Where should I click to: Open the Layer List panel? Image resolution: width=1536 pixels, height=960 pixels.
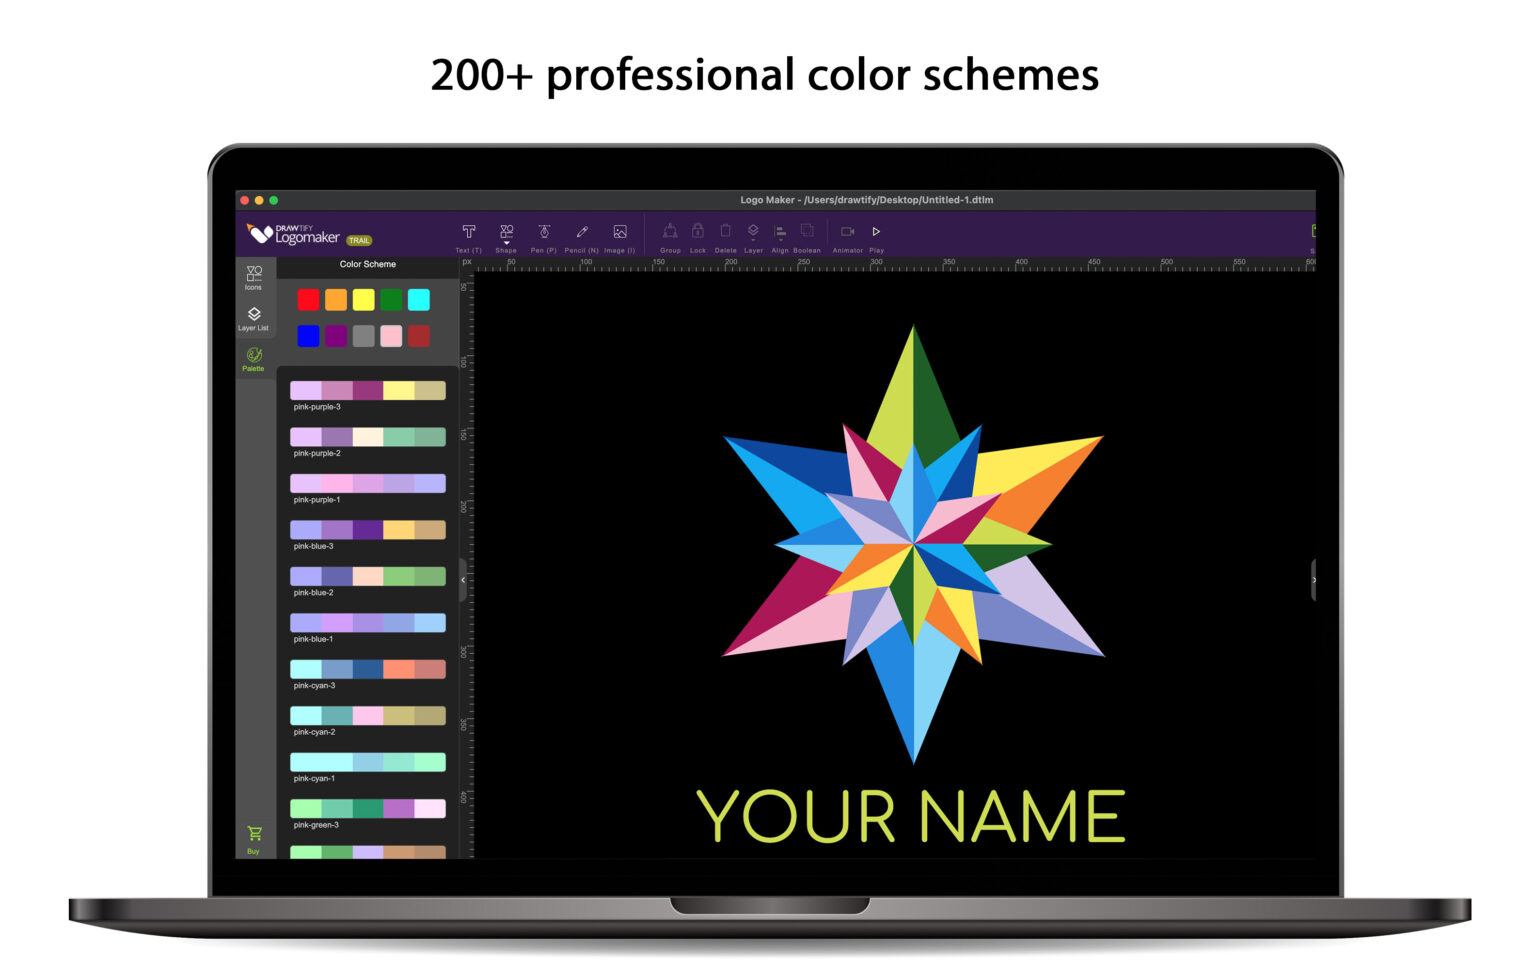[254, 318]
